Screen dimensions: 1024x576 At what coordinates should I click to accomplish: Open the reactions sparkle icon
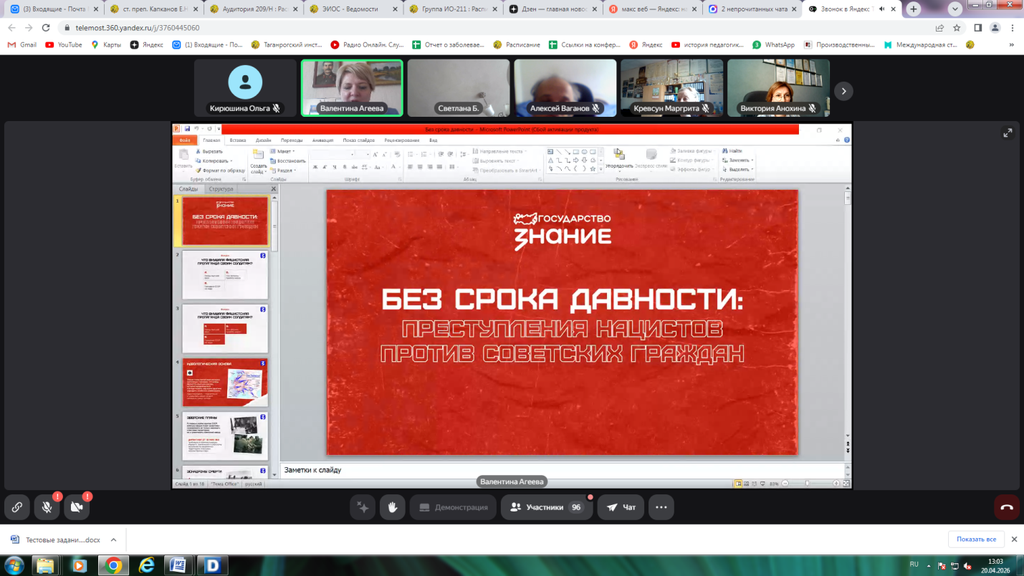(362, 507)
